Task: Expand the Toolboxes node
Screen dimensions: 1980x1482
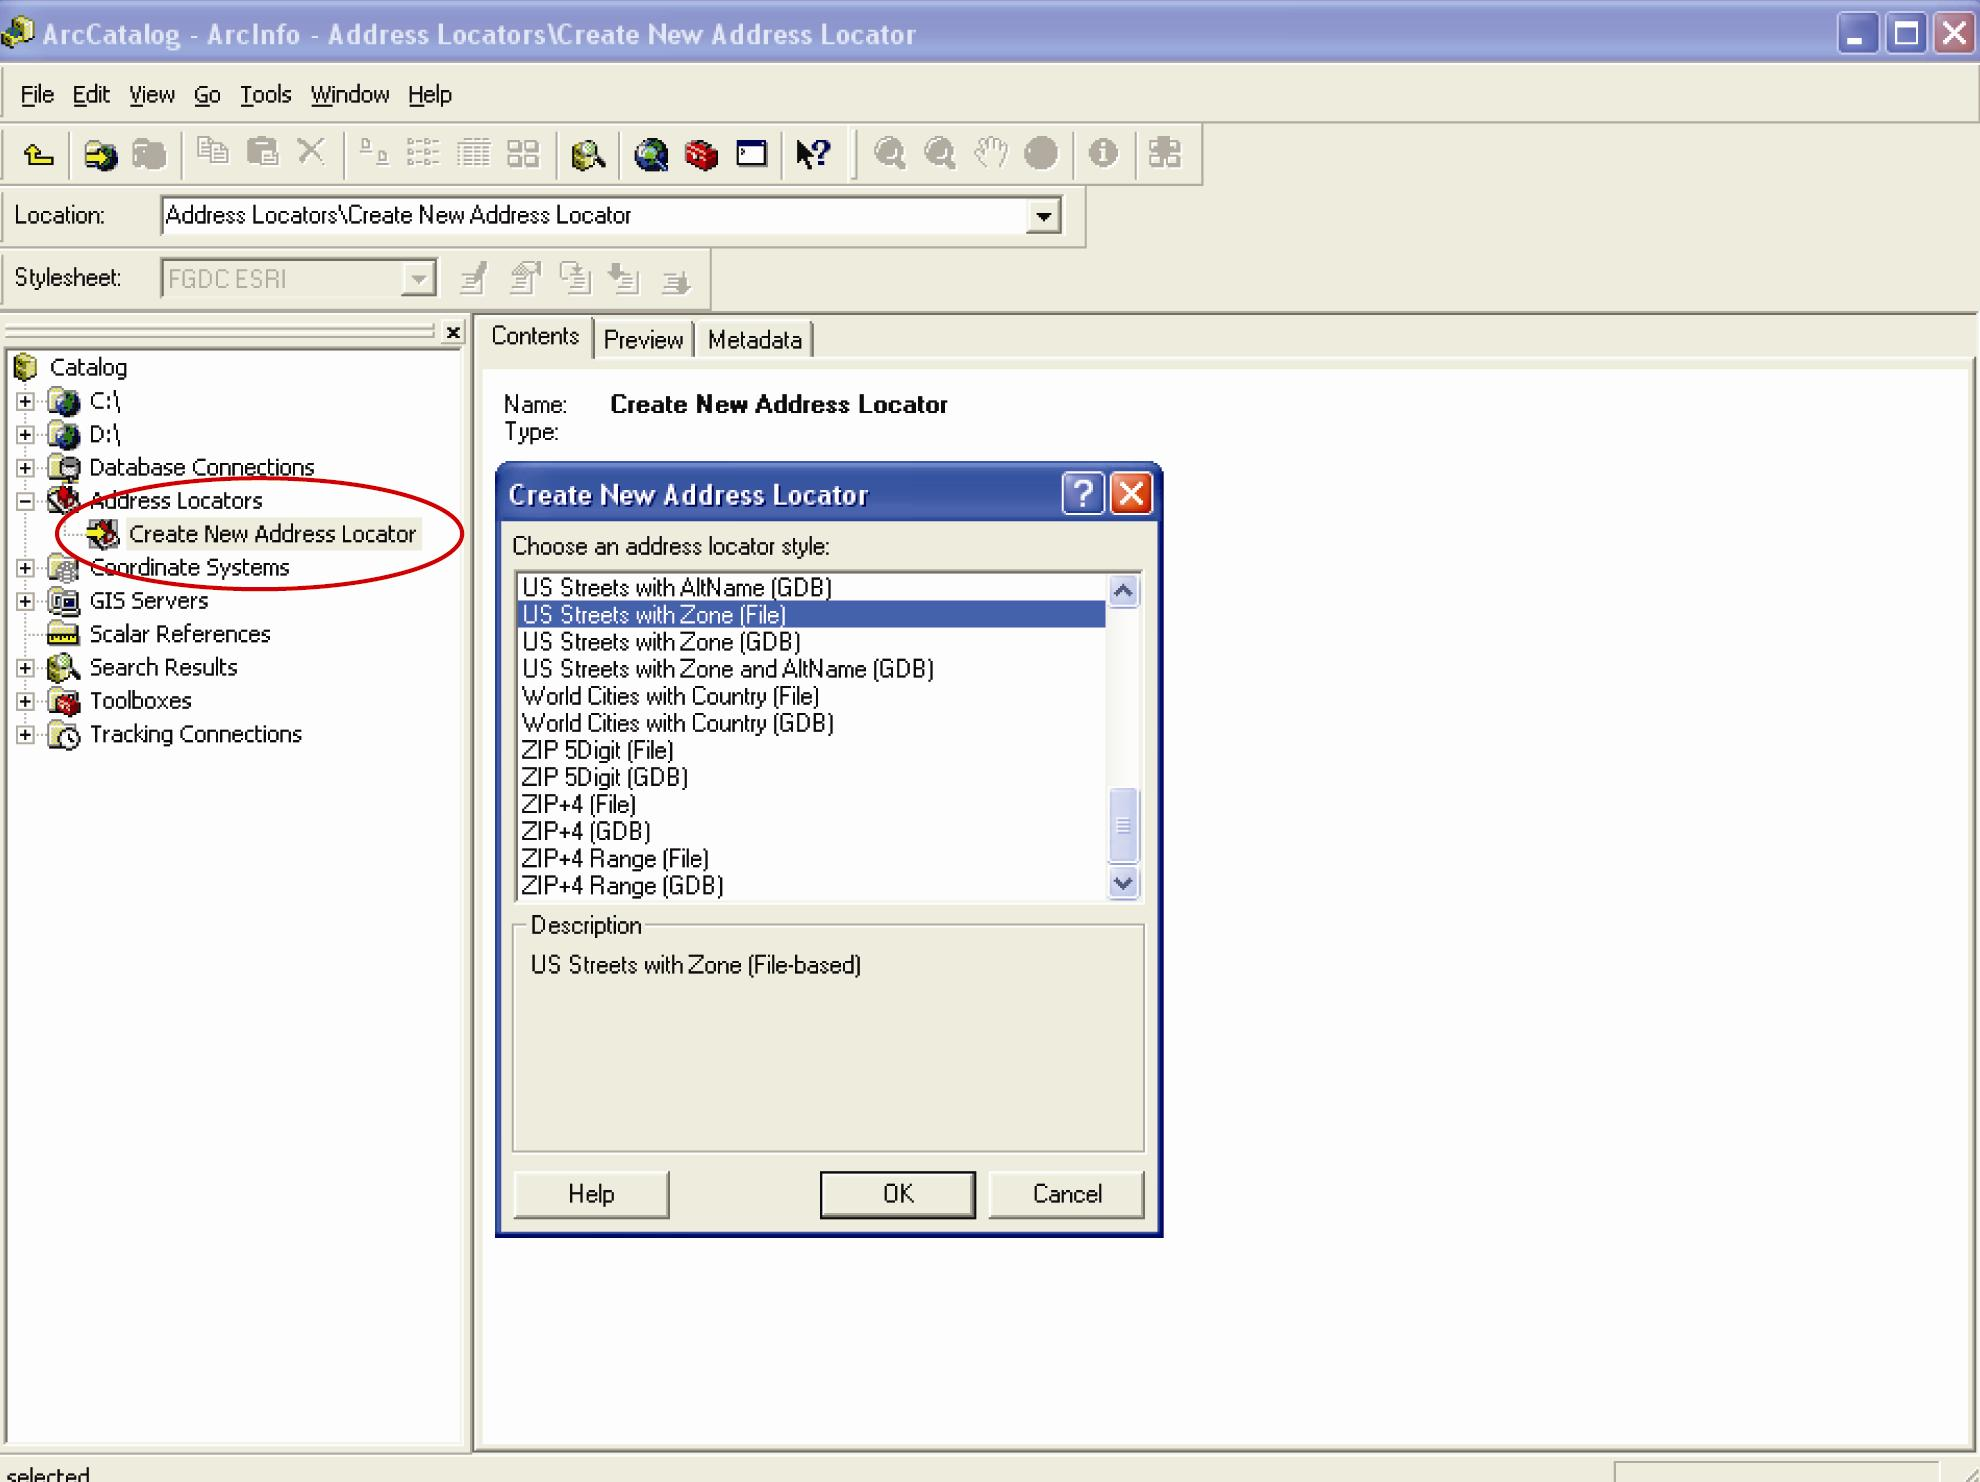Action: point(26,701)
